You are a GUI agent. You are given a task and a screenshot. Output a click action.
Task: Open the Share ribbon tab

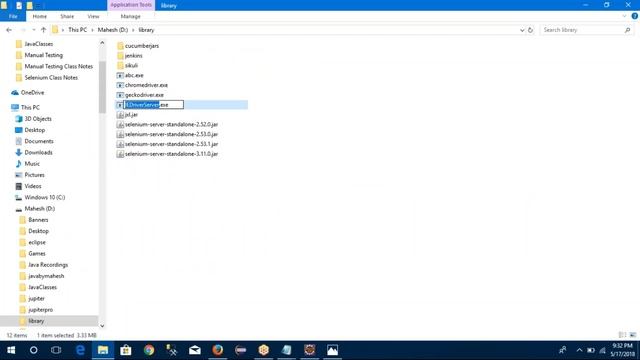[67, 16]
